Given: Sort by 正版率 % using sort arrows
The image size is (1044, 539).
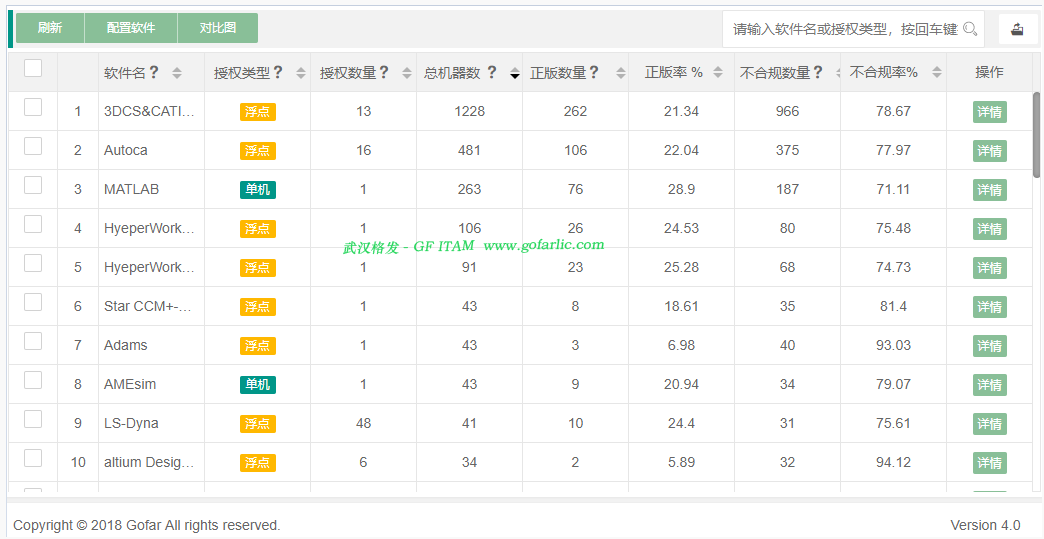Looking at the screenshot, I should click(718, 73).
